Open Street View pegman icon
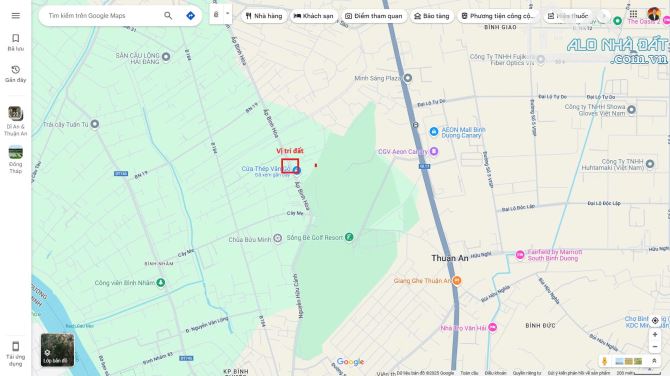Screen dimensions: 670x376 605,361
